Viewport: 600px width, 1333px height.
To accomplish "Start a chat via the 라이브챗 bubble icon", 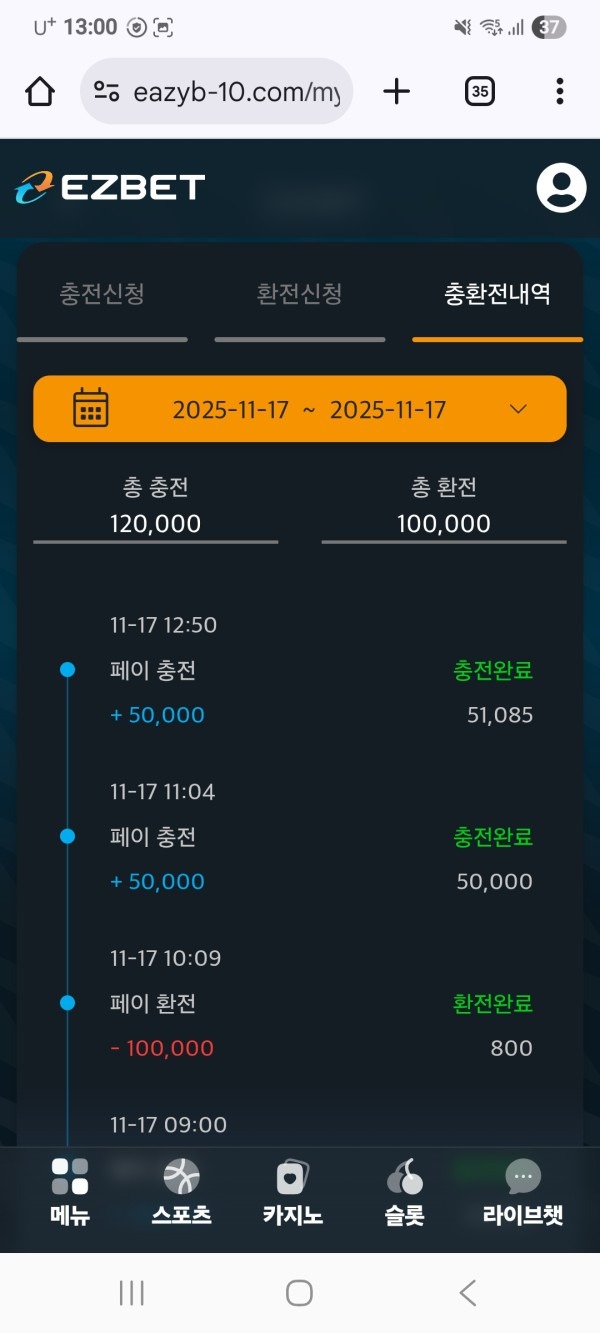I will (x=521, y=1175).
